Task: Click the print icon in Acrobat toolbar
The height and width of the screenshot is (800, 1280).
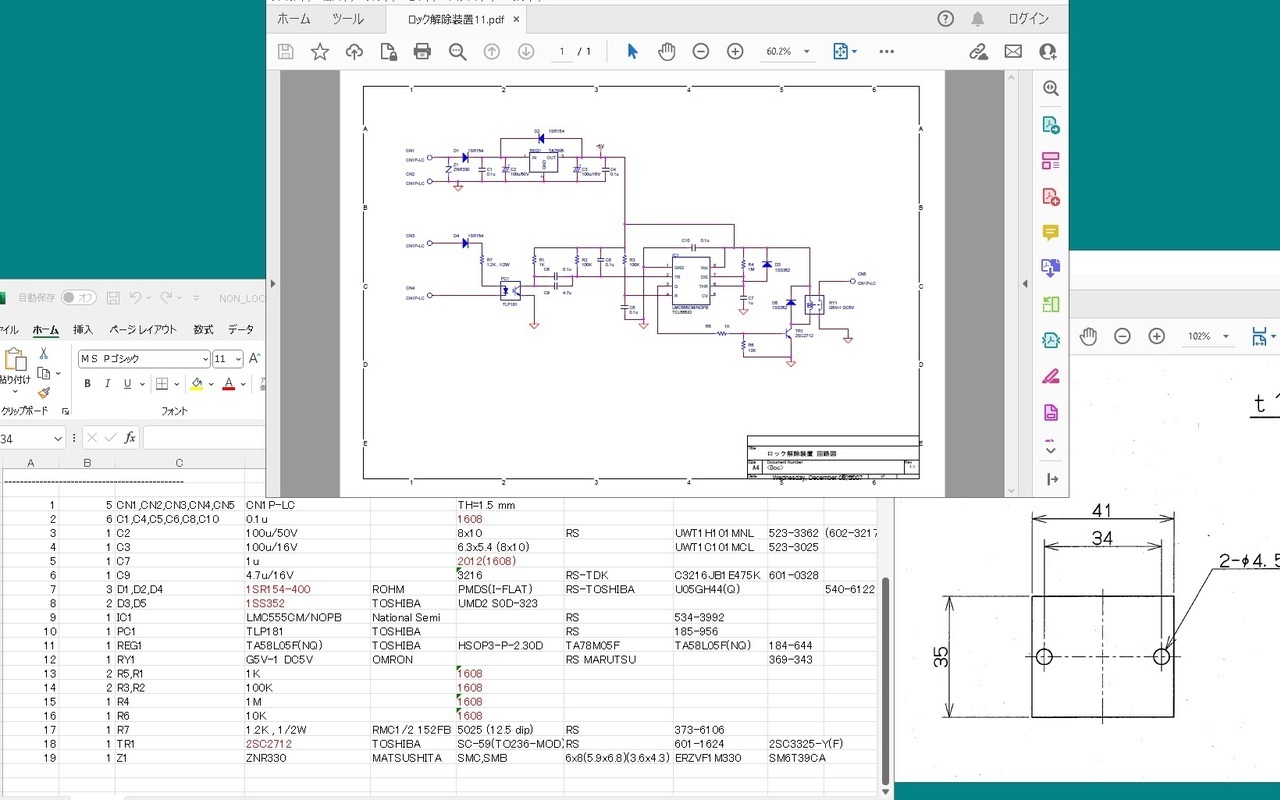Action: click(x=422, y=51)
